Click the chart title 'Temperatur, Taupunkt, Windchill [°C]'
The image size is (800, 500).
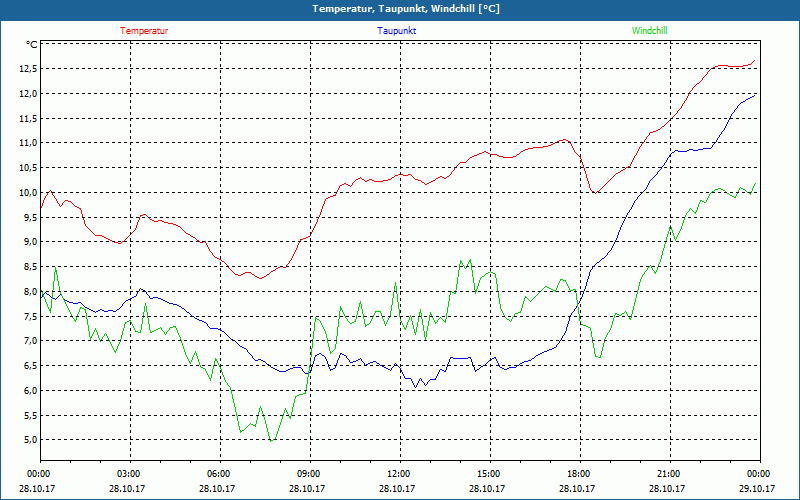[x=406, y=9]
